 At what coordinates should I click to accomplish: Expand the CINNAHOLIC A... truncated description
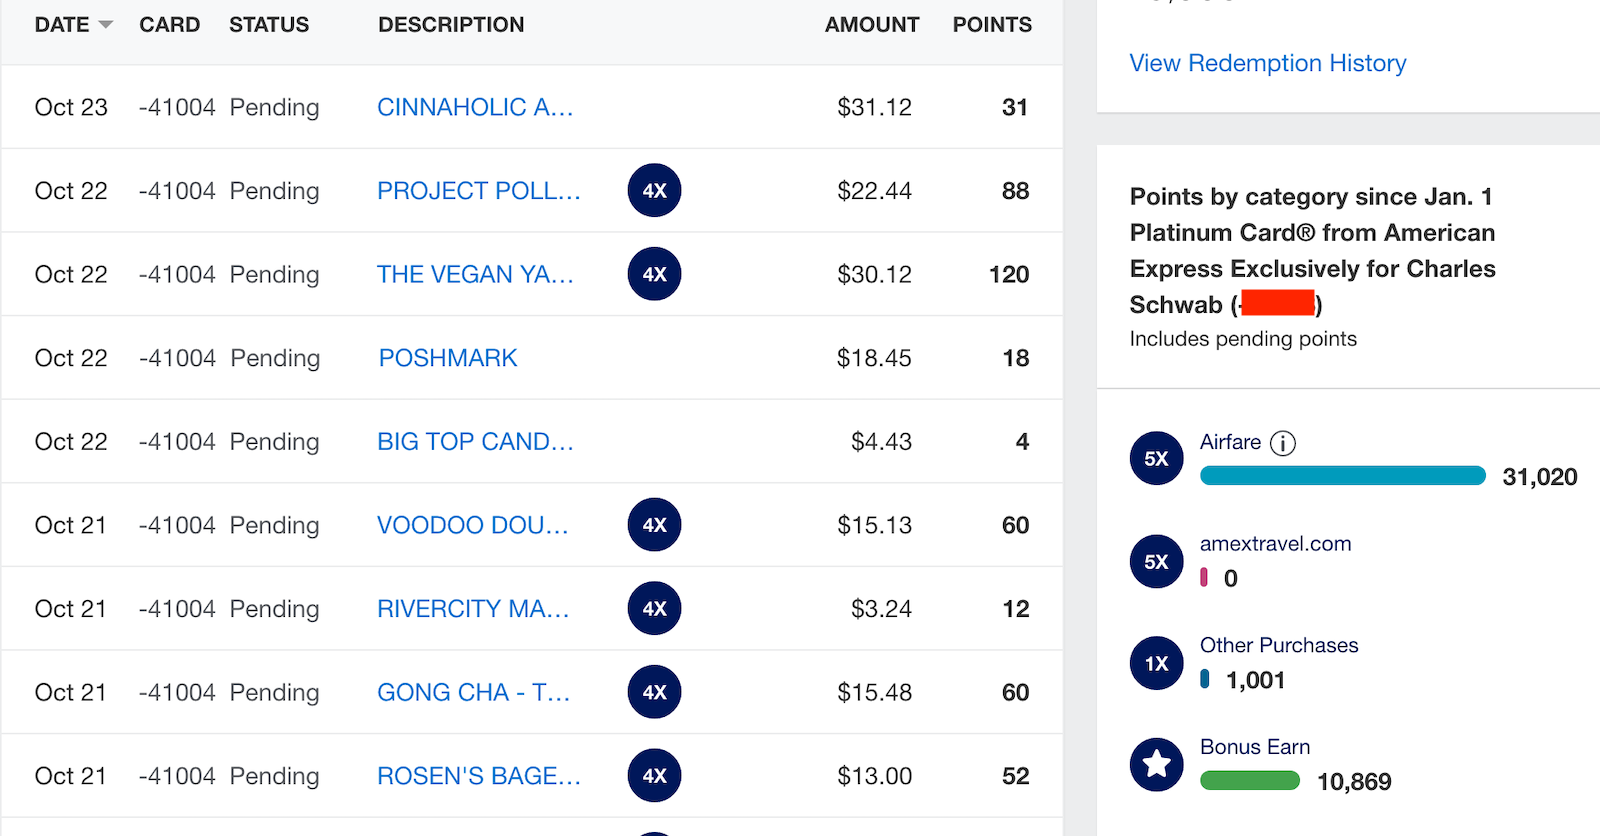pos(475,107)
